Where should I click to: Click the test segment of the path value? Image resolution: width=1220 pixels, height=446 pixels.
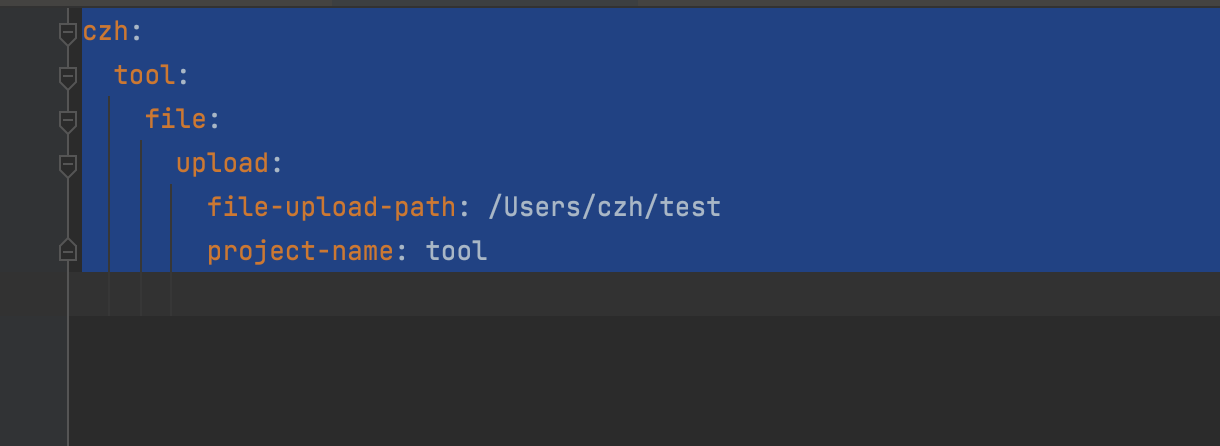point(690,207)
